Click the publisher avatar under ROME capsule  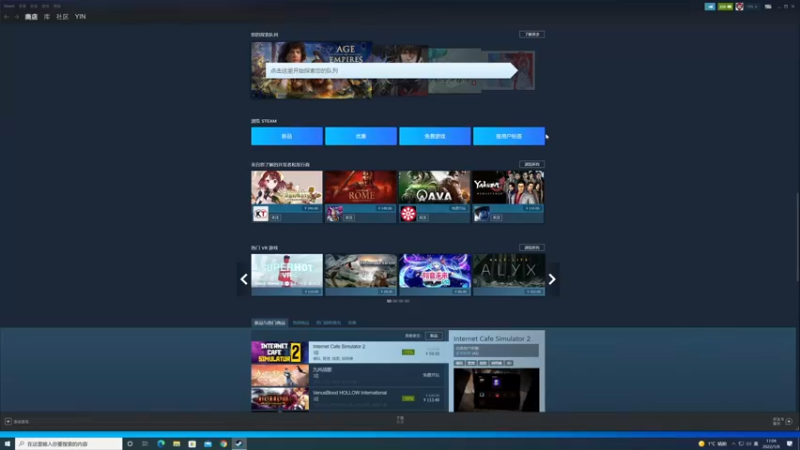[x=335, y=214]
